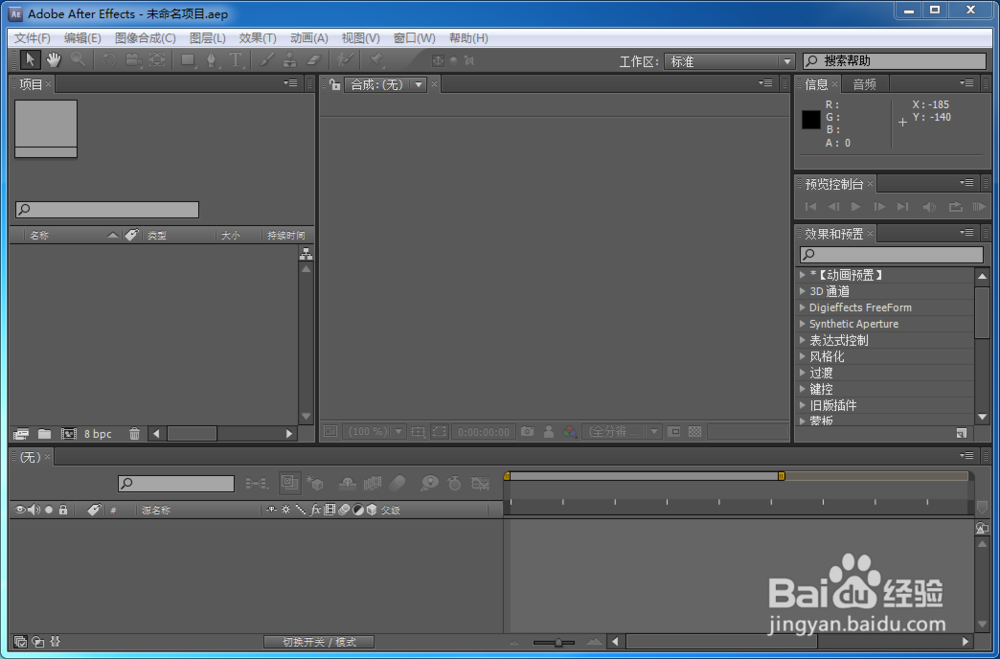The height and width of the screenshot is (659, 1000).
Task: Click the composition mini-flowchart icon in timeline
Action: click(x=256, y=484)
